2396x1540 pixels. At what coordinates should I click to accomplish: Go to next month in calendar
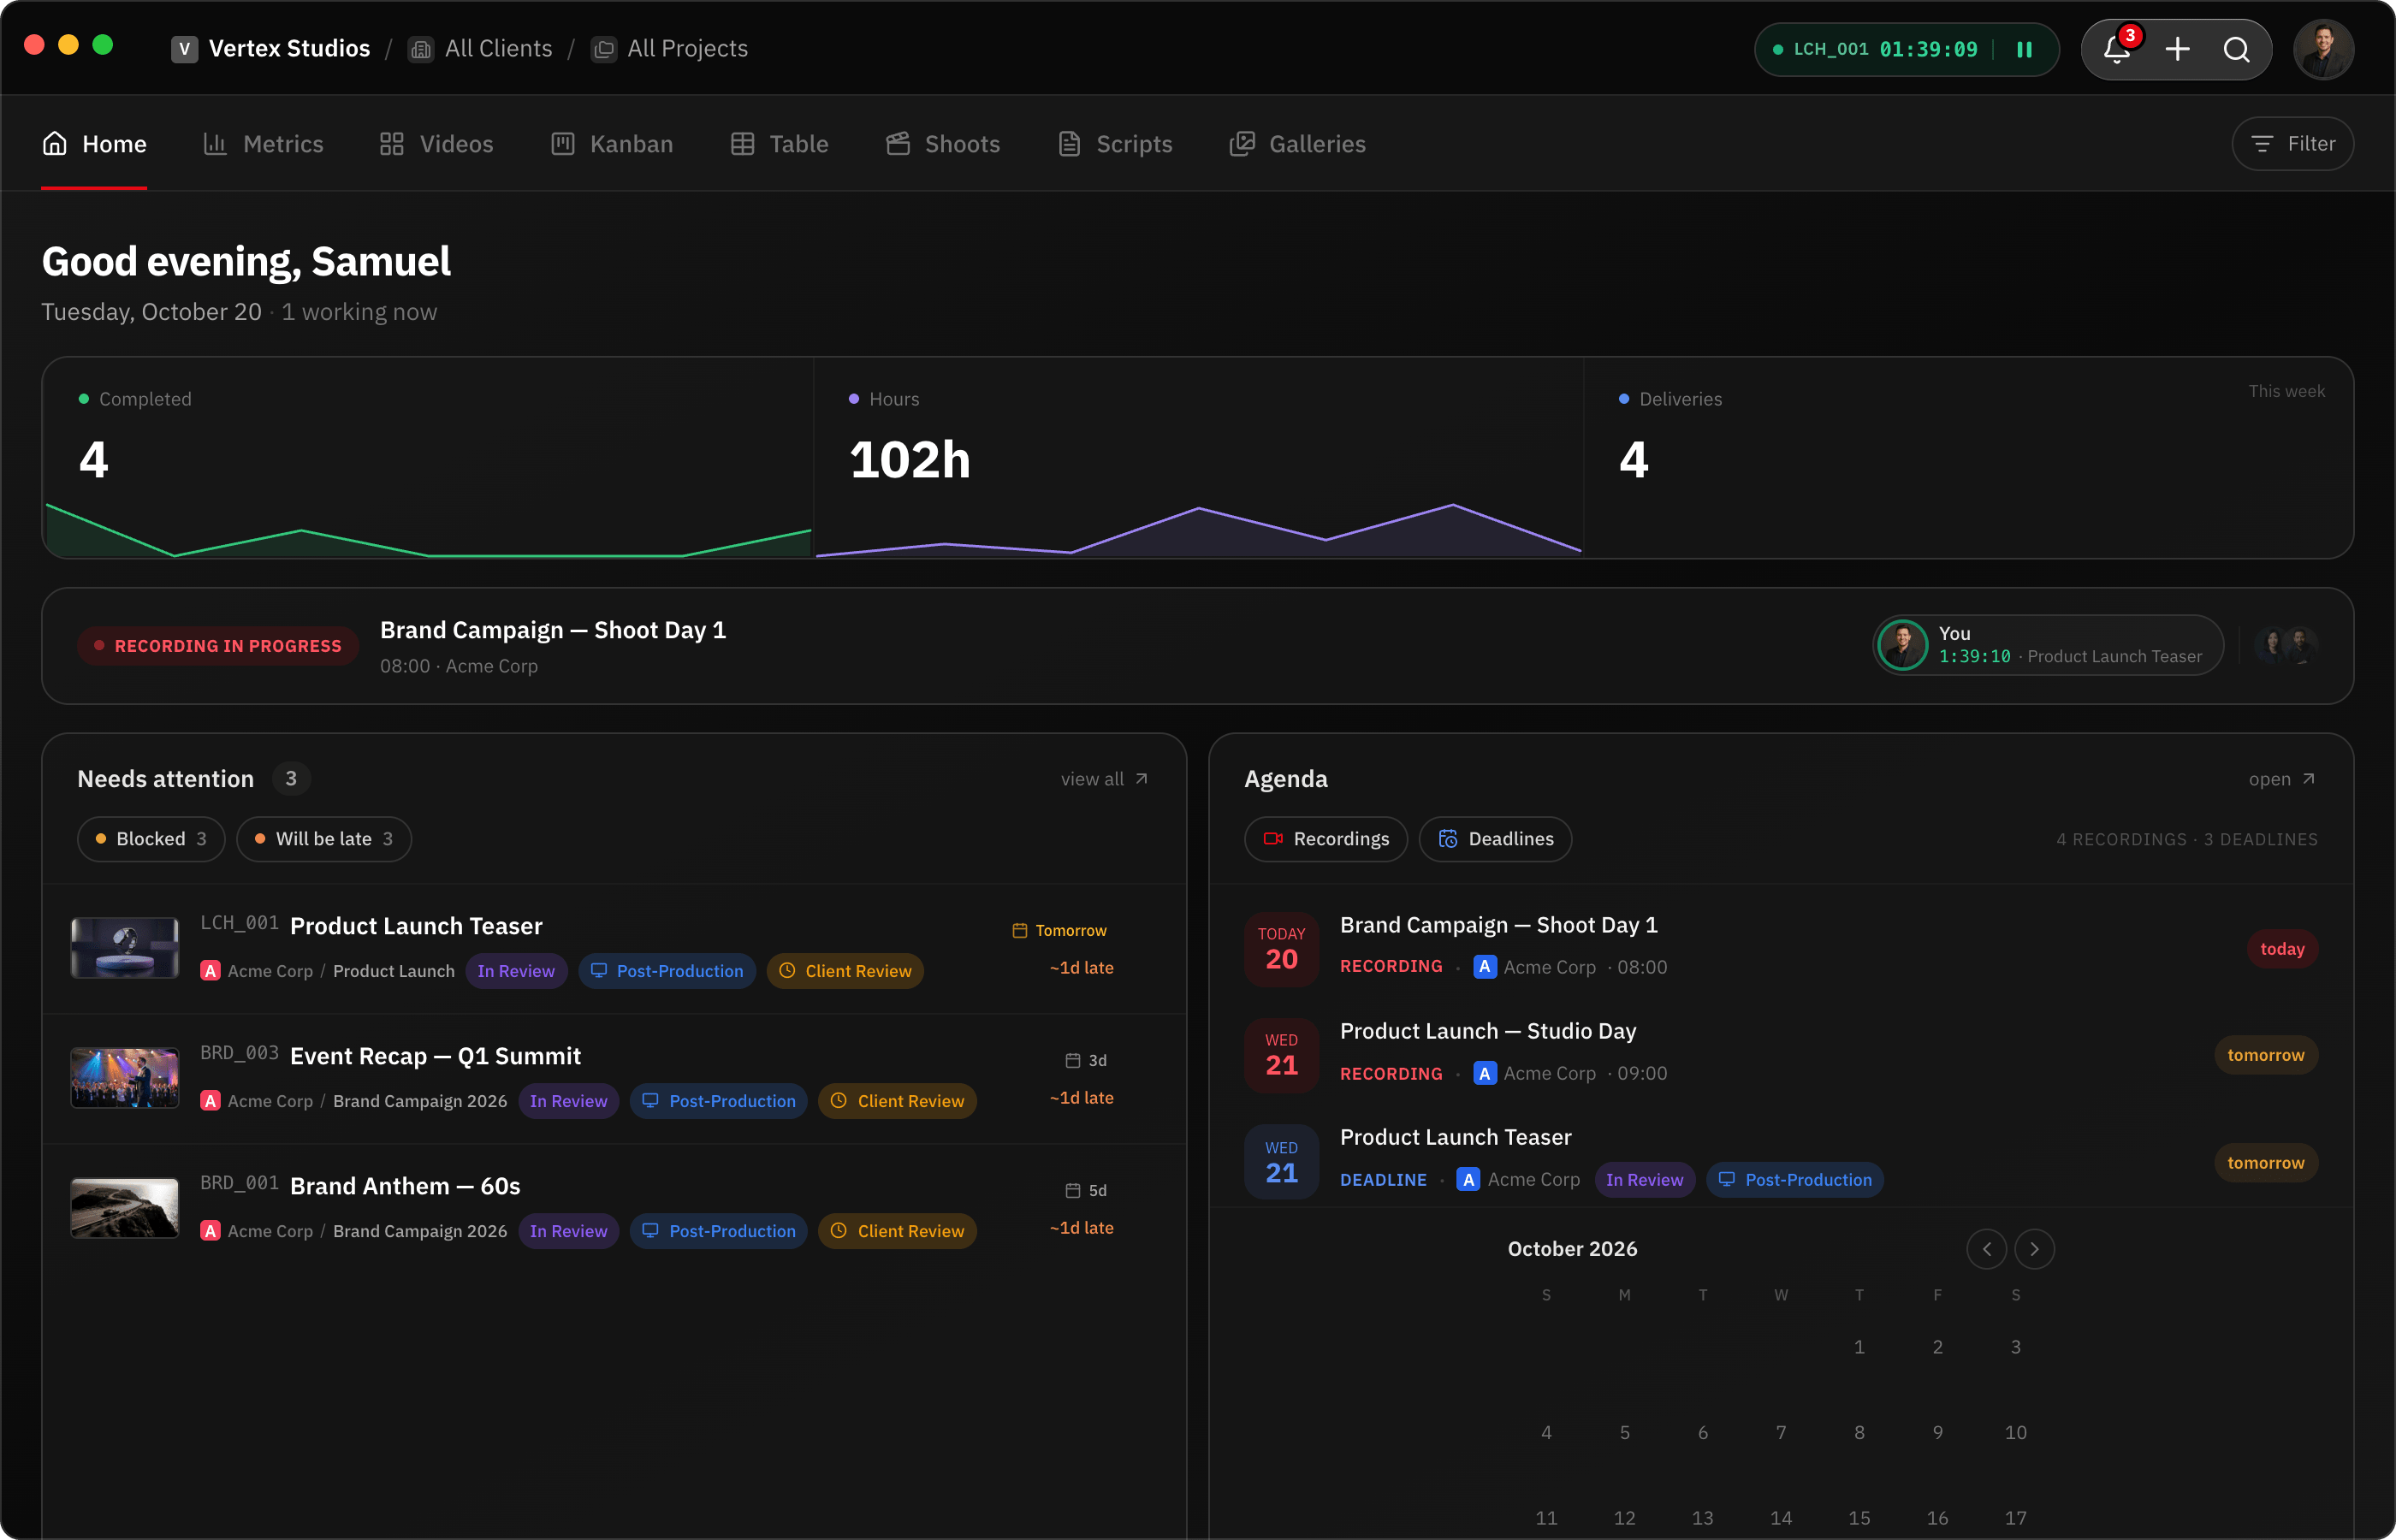click(x=2034, y=1249)
